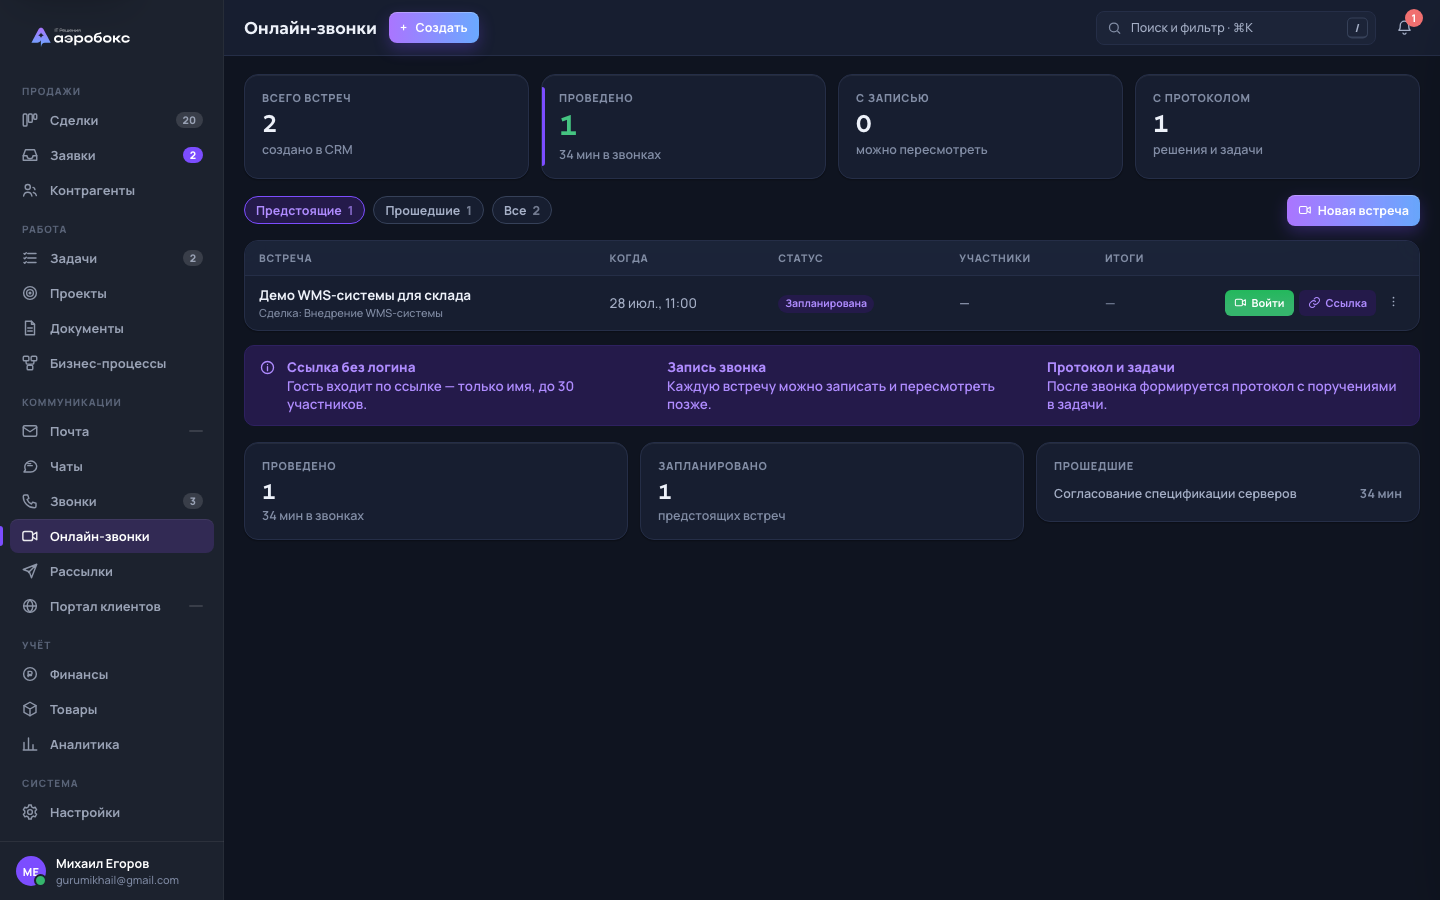
Task: Open Демо WMS-системы для склада meeting
Action: click(365, 295)
